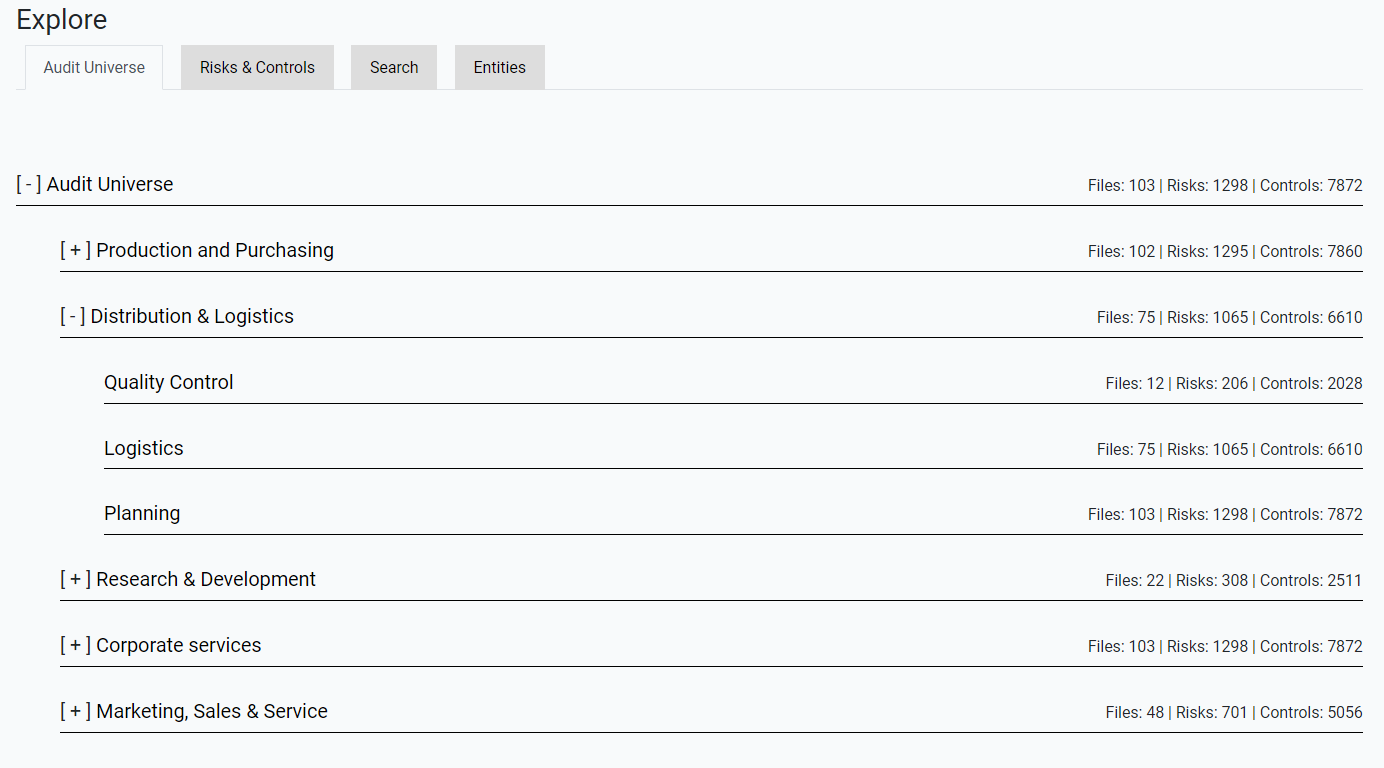This screenshot has width=1384, height=768.
Task: Expand Research & Development via its [+]
Action: (x=75, y=580)
